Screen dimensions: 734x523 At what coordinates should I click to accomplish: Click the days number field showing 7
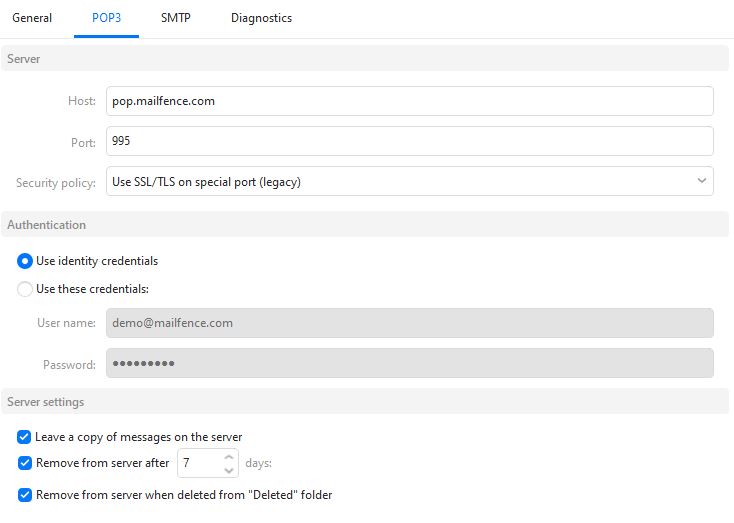200,463
